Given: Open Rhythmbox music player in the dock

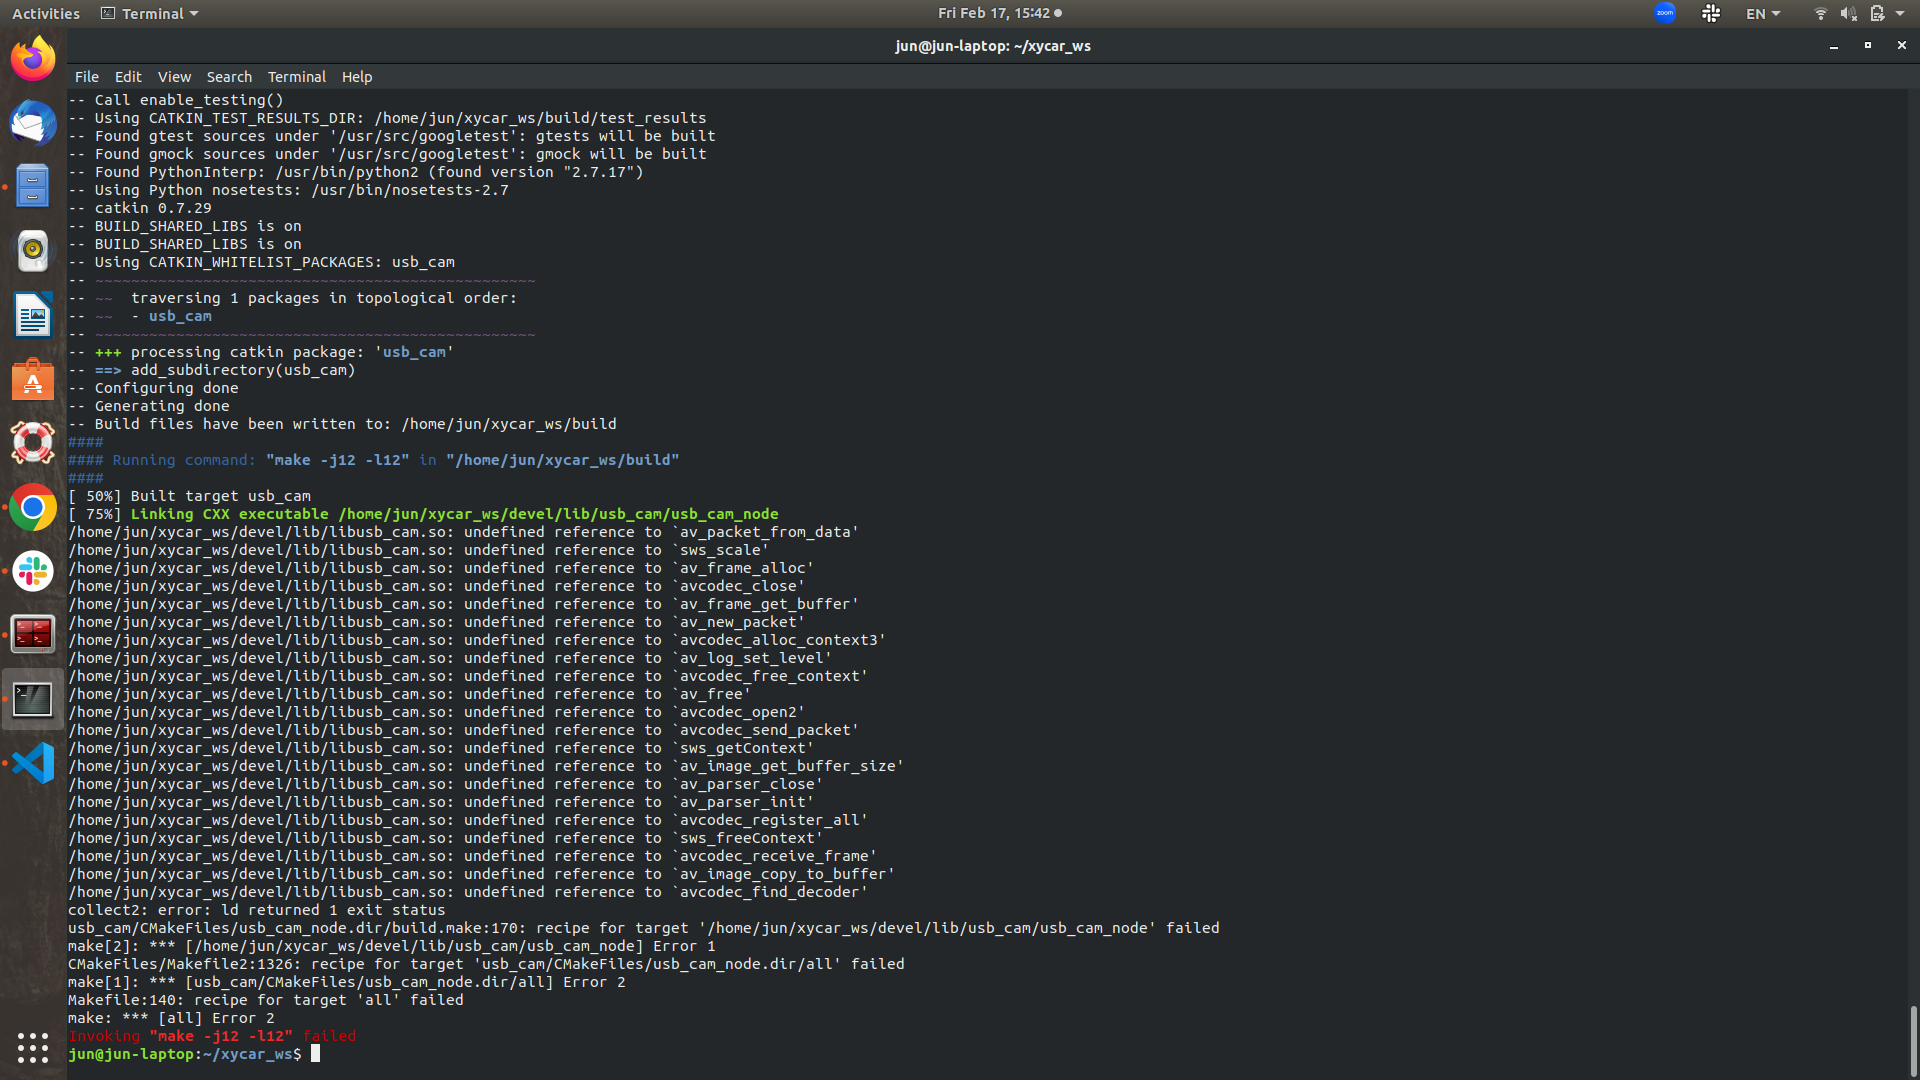Looking at the screenshot, I should [33, 251].
